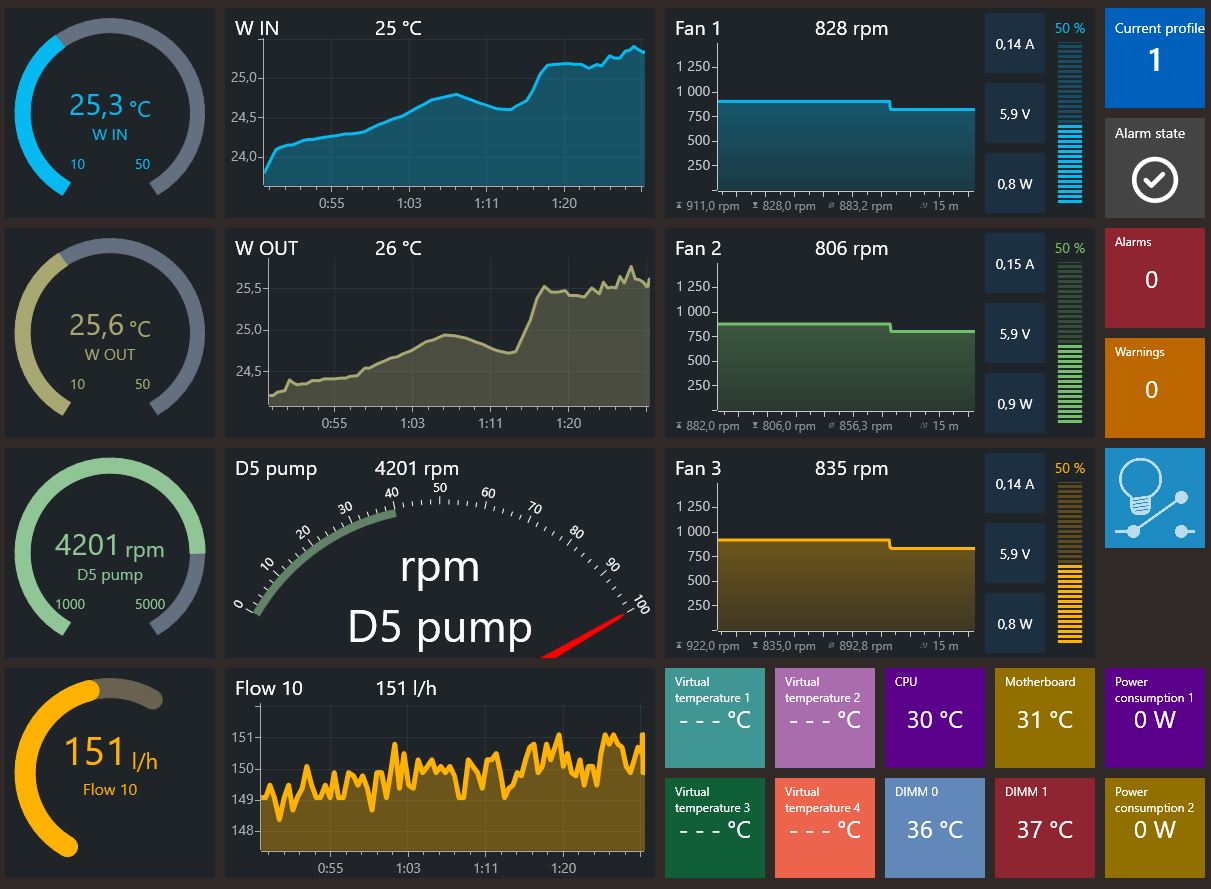Select the Current profile 1 tile
Image resolution: width=1211 pixels, height=889 pixels.
click(1154, 58)
